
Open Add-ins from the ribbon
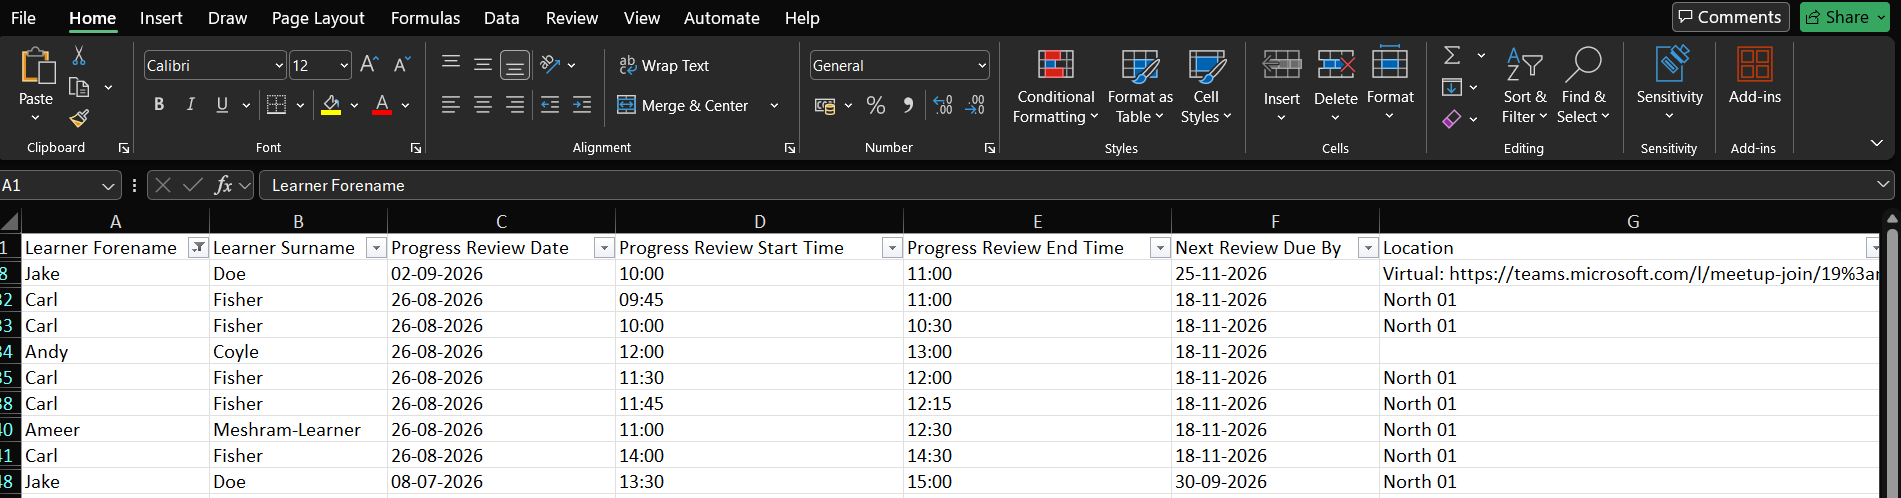pyautogui.click(x=1754, y=76)
